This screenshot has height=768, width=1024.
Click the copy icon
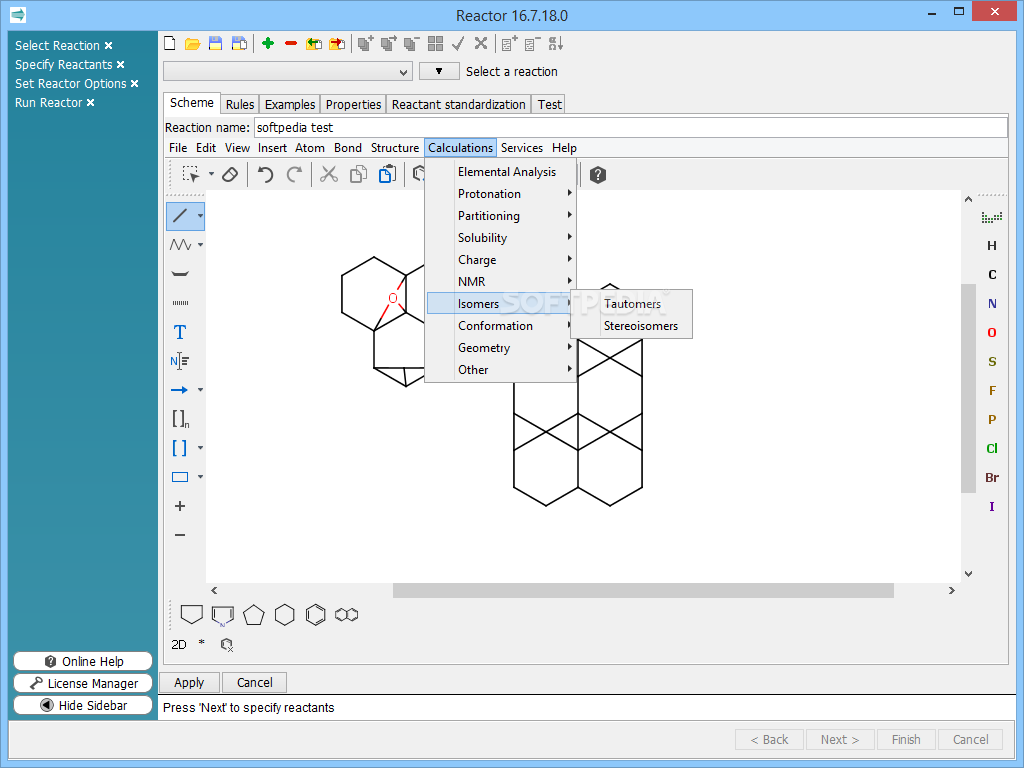pyautogui.click(x=358, y=174)
